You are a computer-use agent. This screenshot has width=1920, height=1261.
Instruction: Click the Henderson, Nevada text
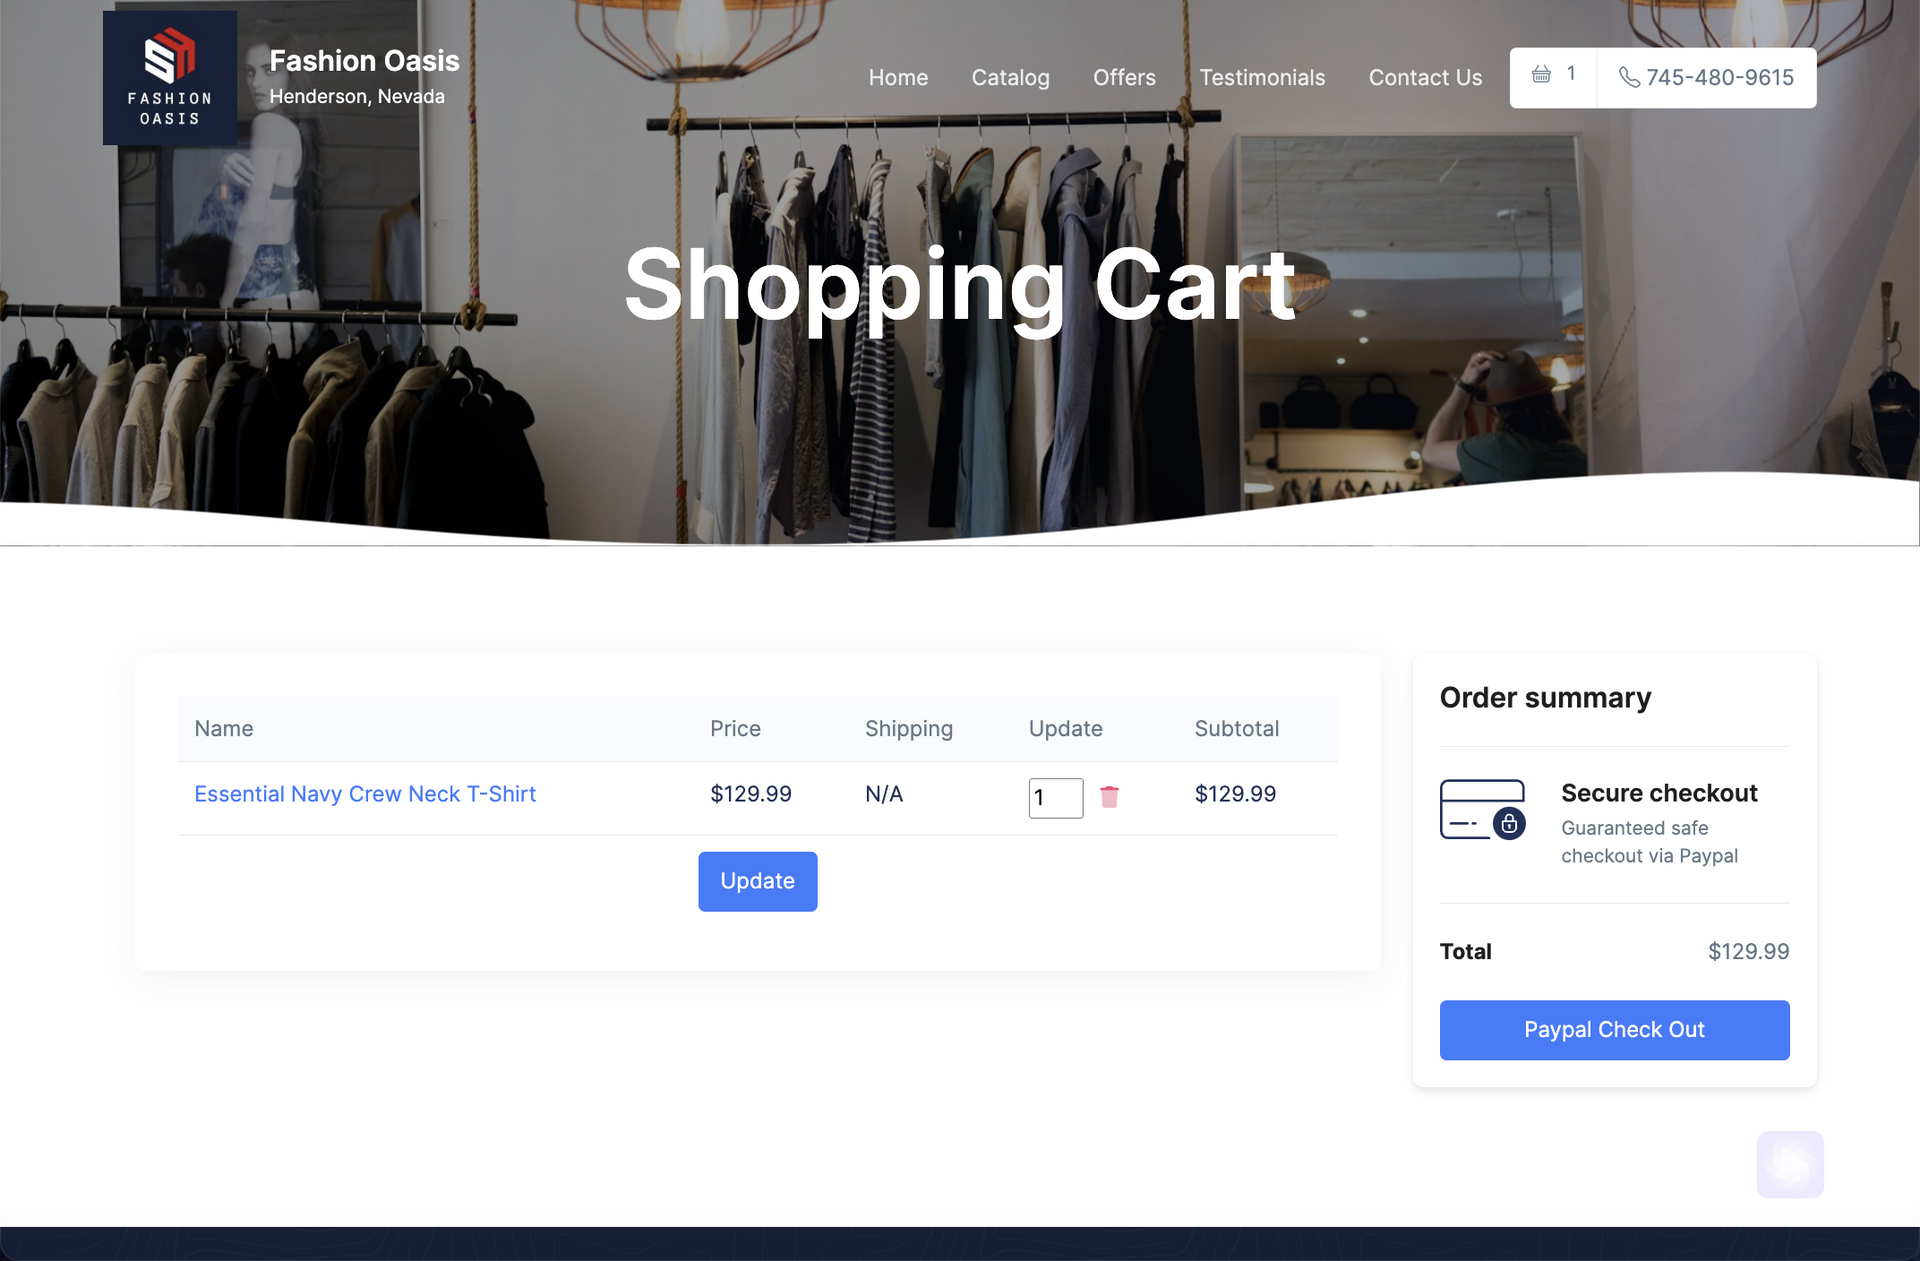358,96
